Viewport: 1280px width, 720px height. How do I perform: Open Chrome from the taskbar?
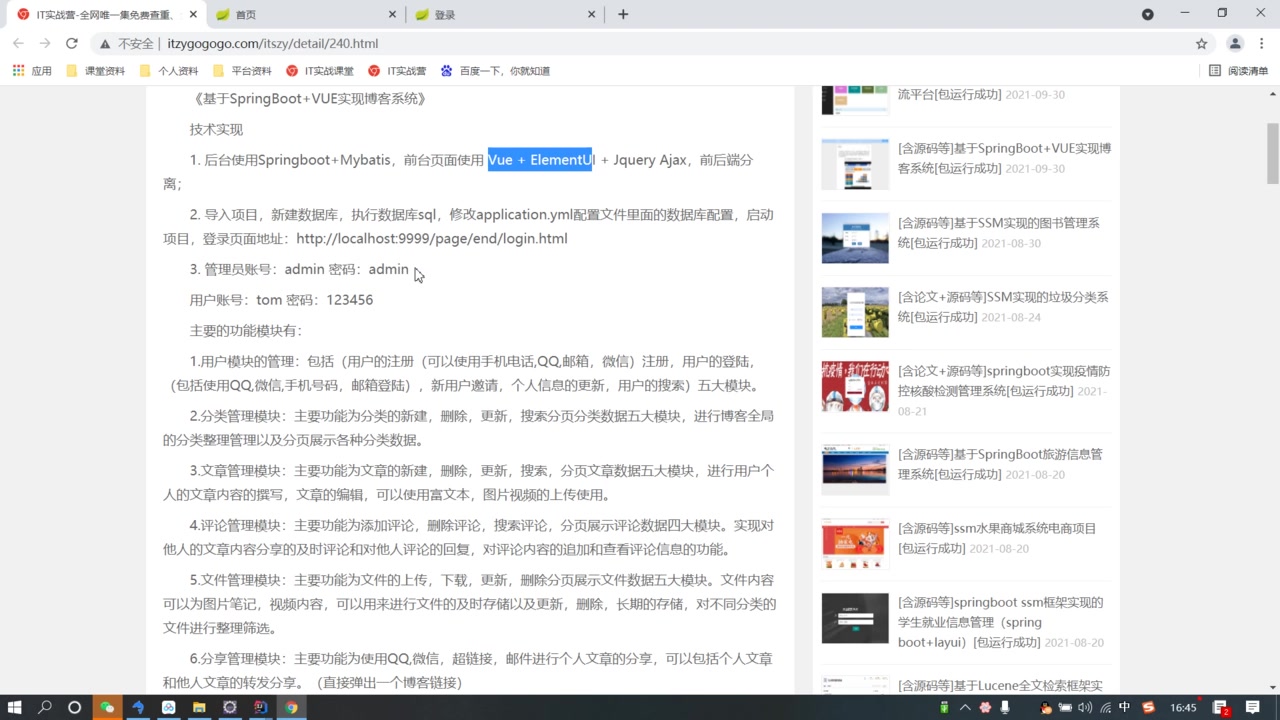[x=291, y=707]
